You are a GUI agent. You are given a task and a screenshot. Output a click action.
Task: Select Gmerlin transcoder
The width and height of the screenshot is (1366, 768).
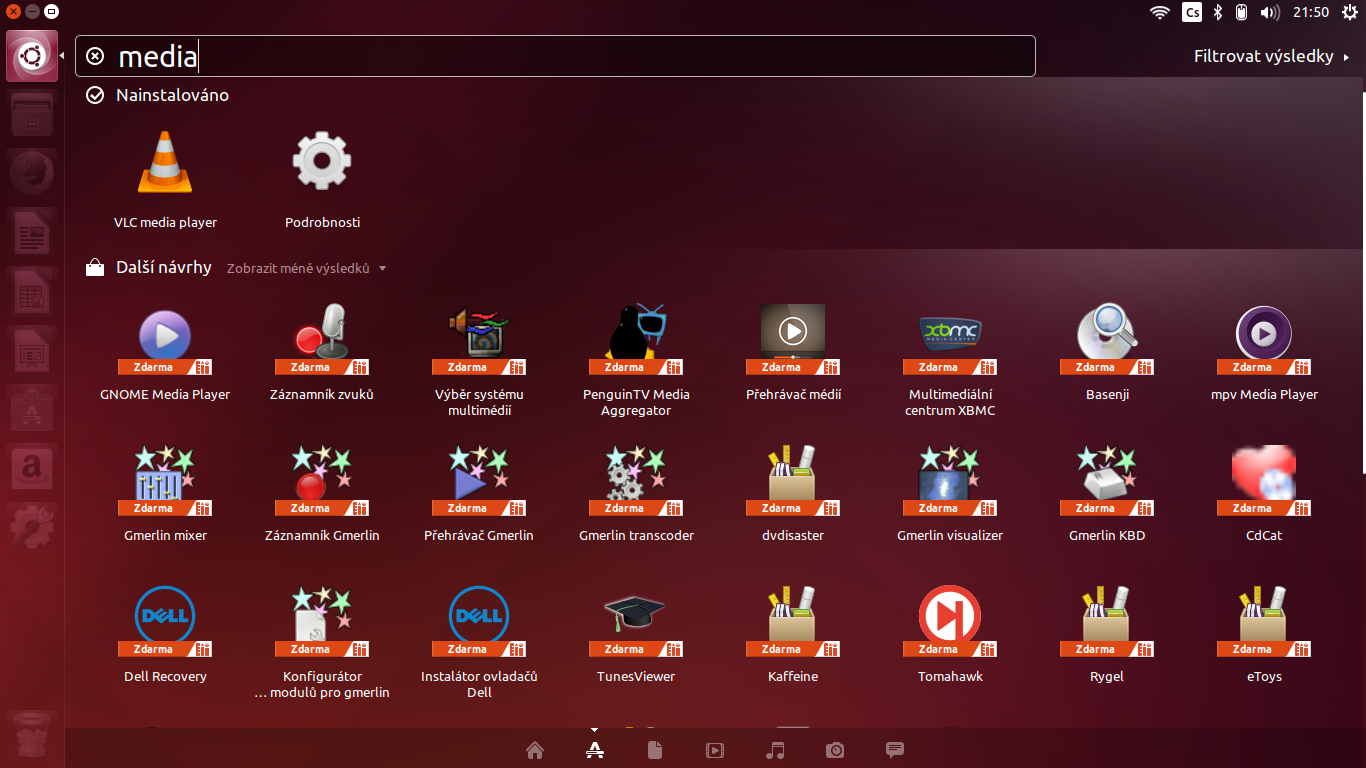pyautogui.click(x=636, y=494)
